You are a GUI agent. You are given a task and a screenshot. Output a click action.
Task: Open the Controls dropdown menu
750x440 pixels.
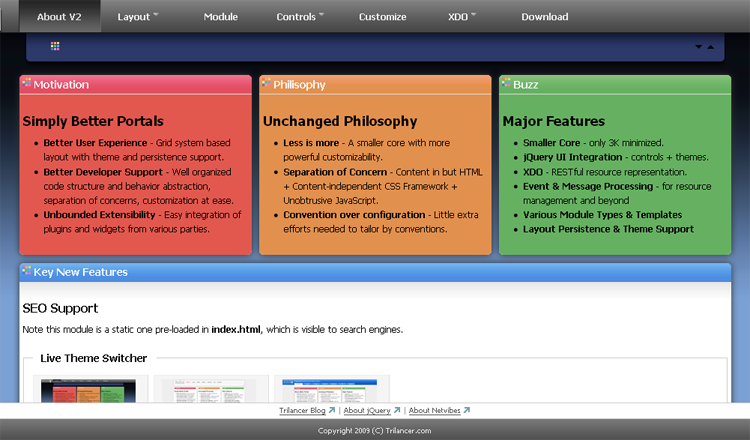point(300,17)
